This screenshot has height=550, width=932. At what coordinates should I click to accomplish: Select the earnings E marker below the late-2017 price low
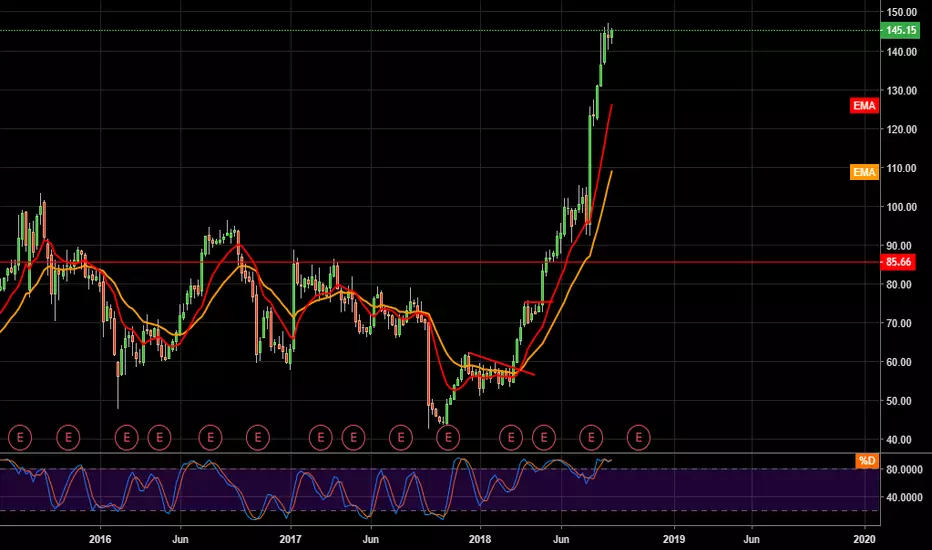click(x=448, y=438)
